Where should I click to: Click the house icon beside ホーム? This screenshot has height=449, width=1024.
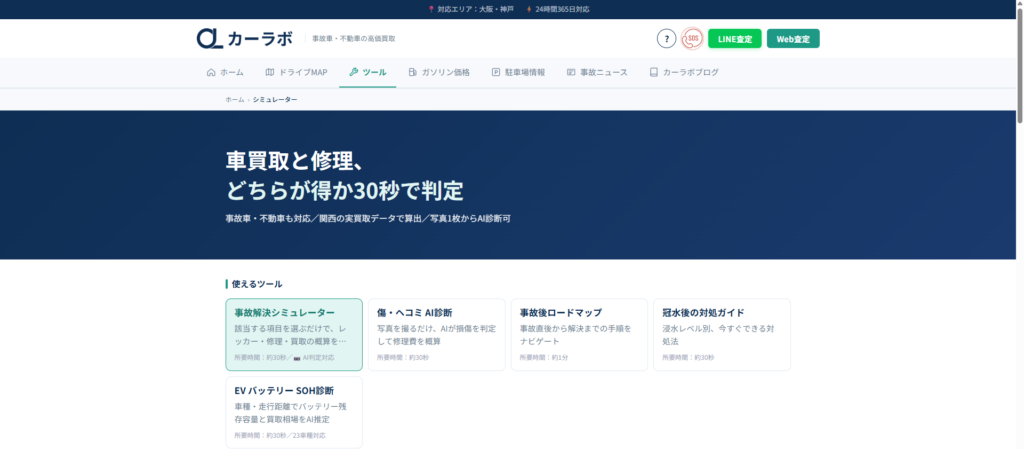point(211,72)
